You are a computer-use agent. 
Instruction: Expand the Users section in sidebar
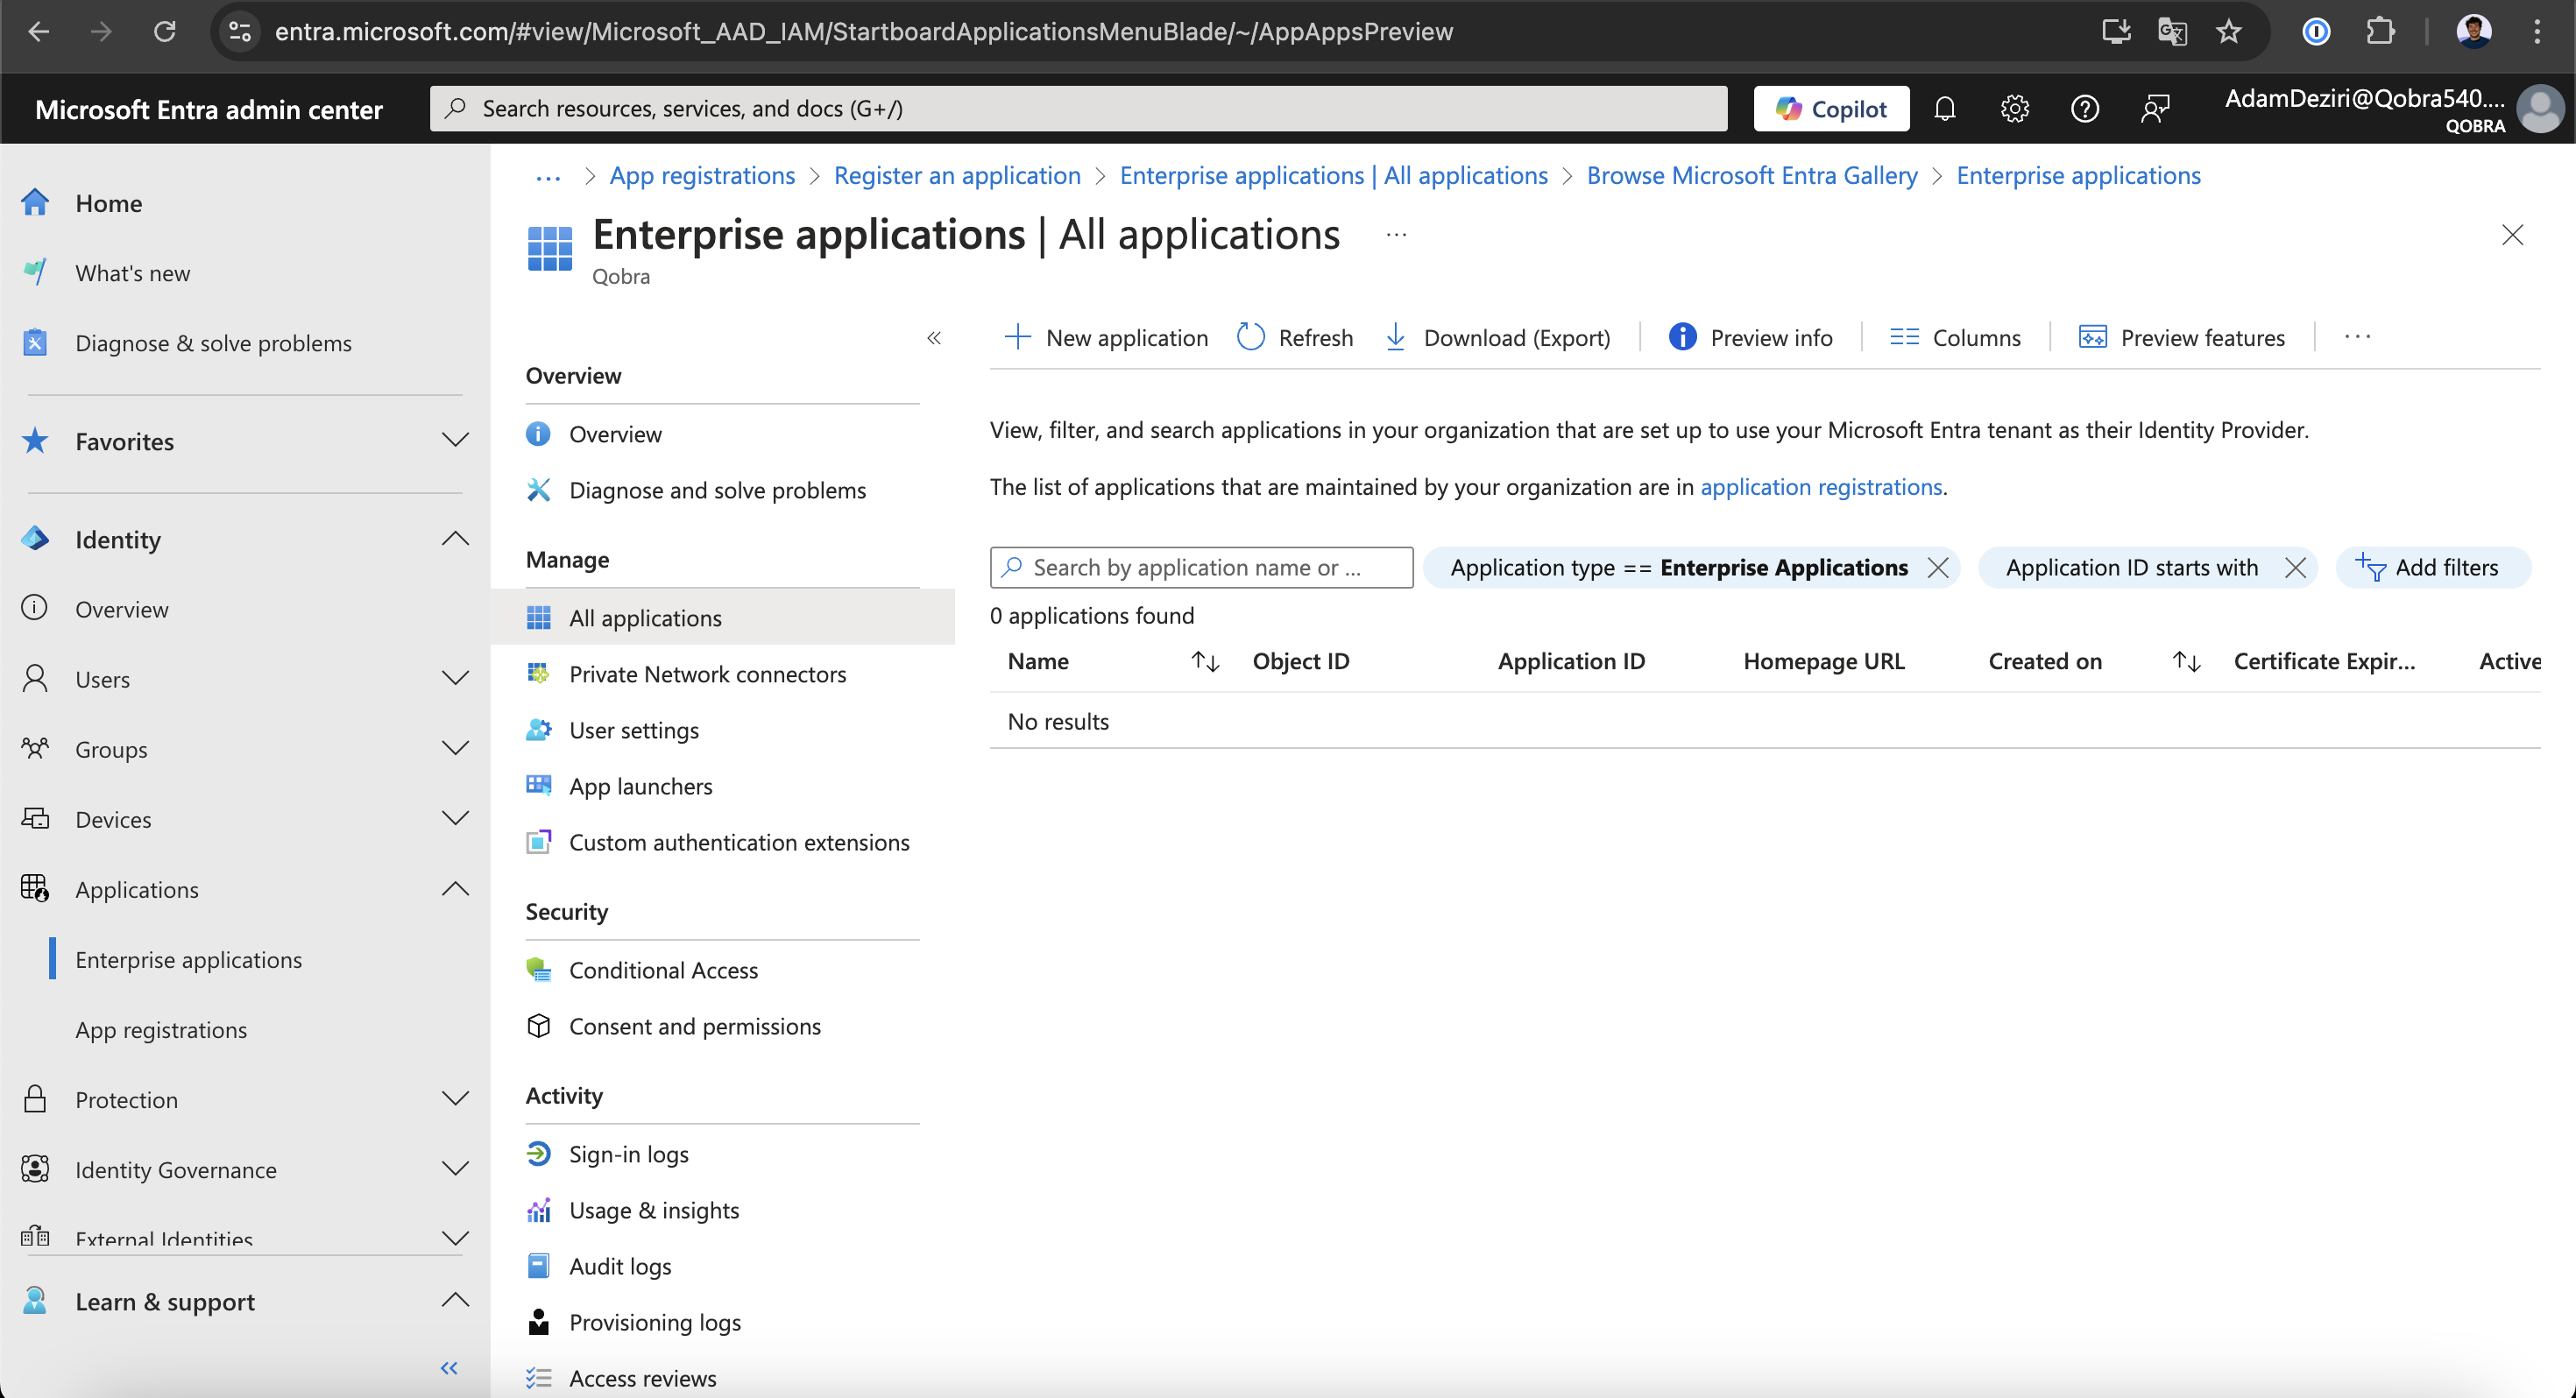tap(455, 679)
